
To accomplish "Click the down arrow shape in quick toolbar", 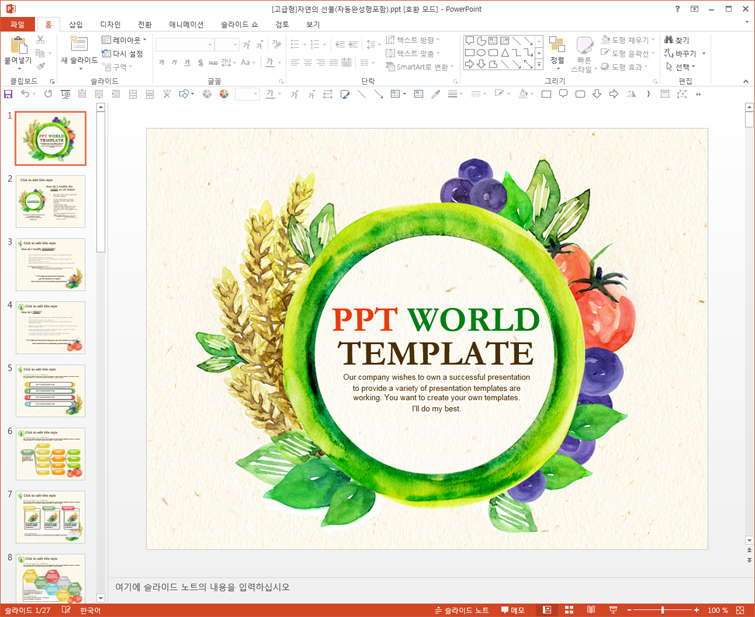I will (597, 94).
